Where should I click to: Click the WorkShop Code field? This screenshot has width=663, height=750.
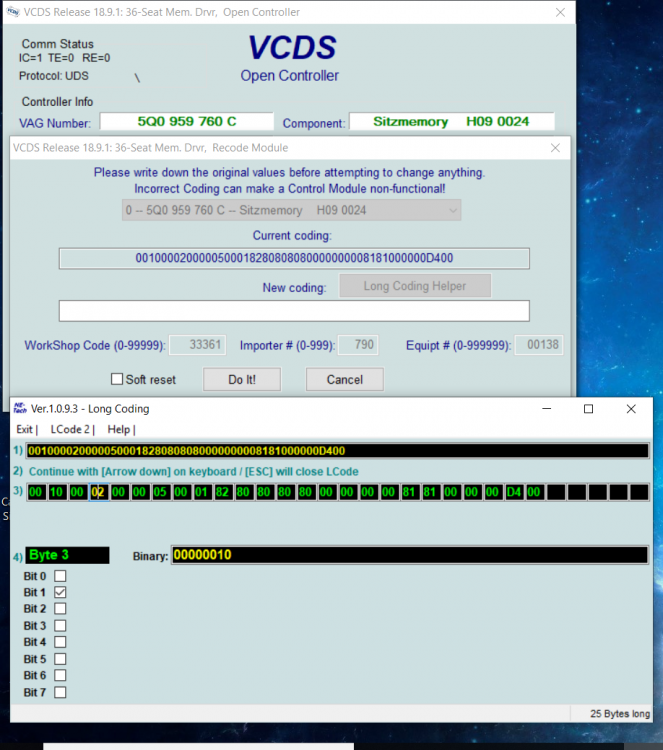[198, 345]
